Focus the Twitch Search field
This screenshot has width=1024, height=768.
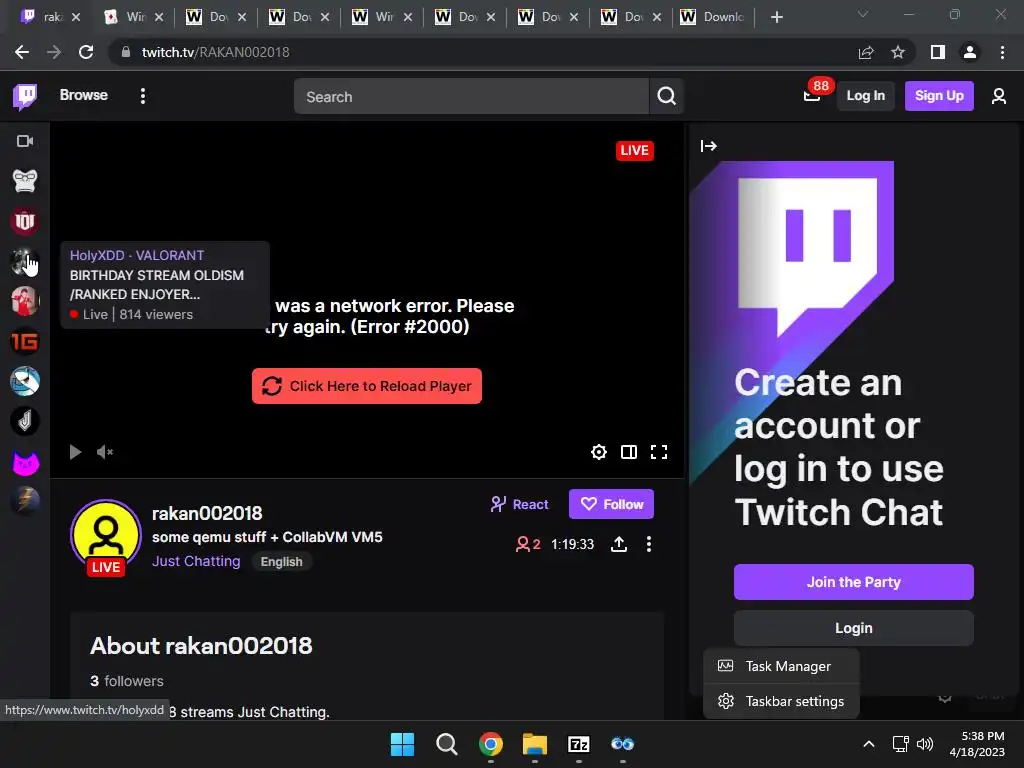coord(471,97)
